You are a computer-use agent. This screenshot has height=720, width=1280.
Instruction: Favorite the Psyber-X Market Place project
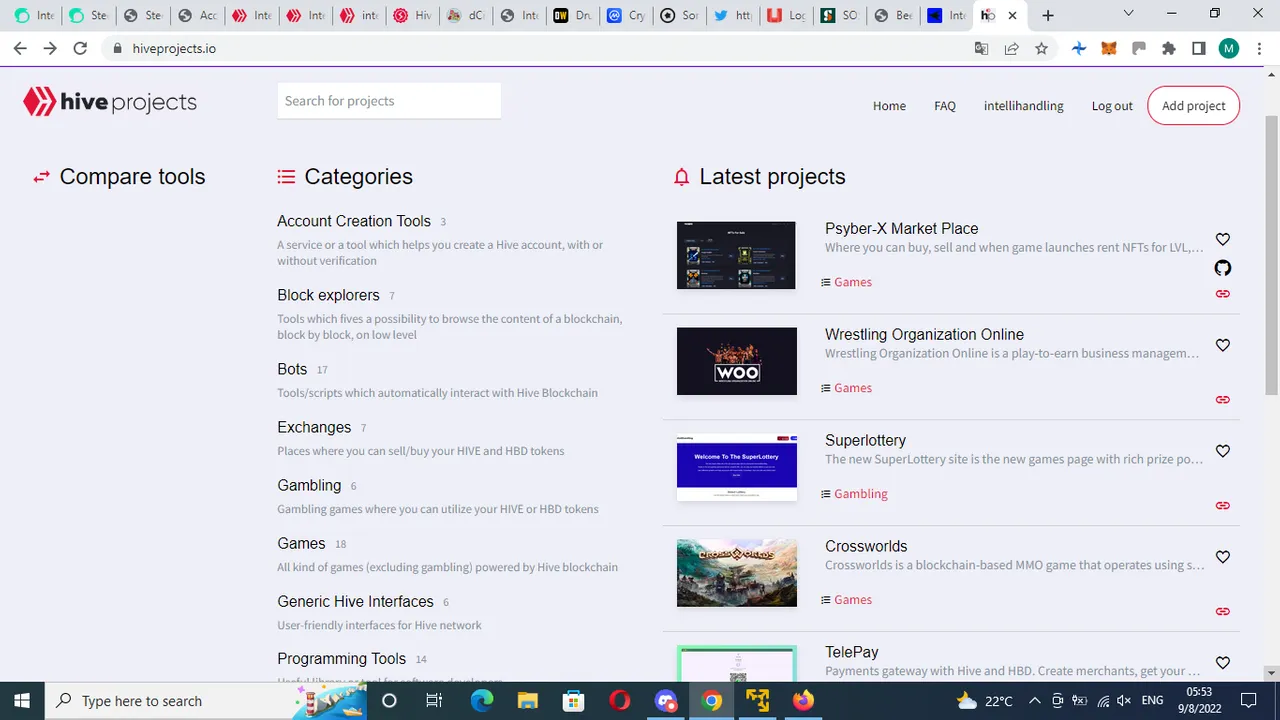pos(1222,239)
